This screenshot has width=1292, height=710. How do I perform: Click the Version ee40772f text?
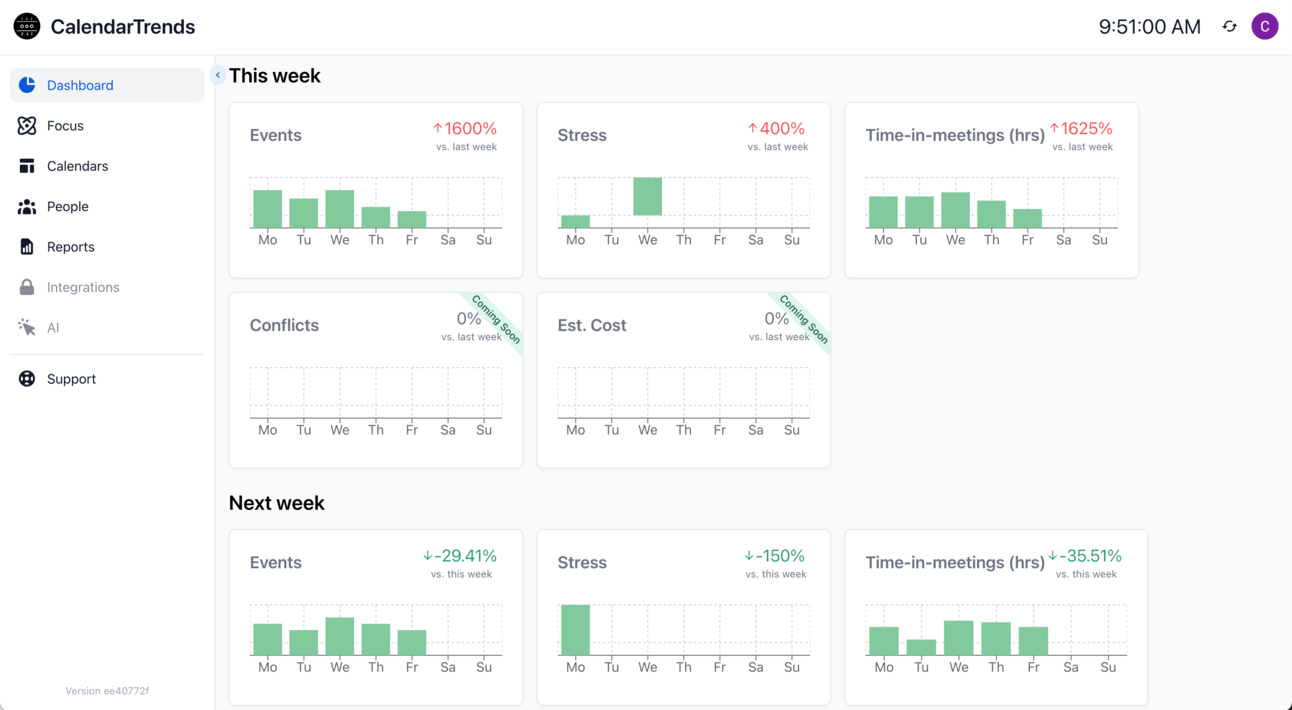(107, 691)
